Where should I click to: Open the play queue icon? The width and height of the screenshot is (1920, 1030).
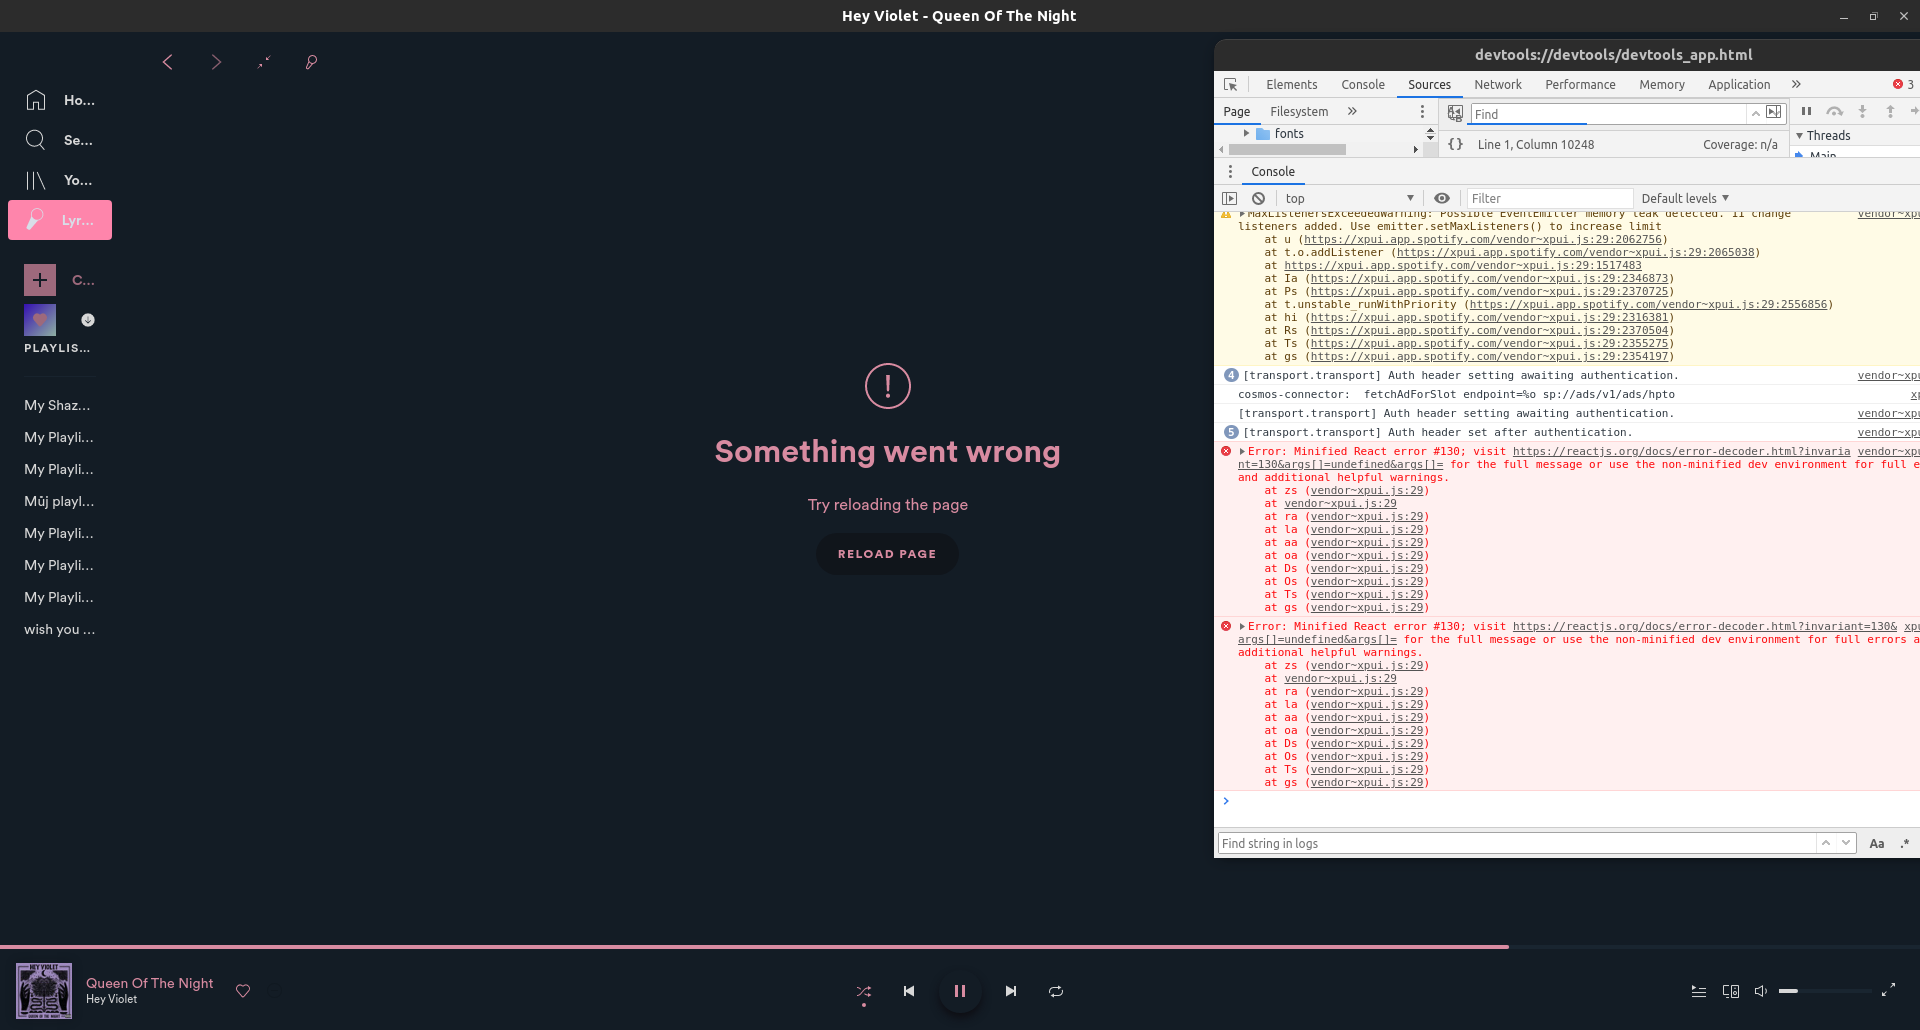tap(1697, 991)
